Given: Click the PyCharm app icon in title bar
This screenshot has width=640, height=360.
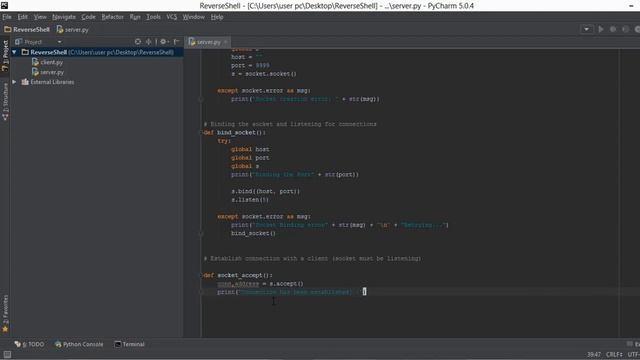Looking at the screenshot, I should (x=4, y=5).
